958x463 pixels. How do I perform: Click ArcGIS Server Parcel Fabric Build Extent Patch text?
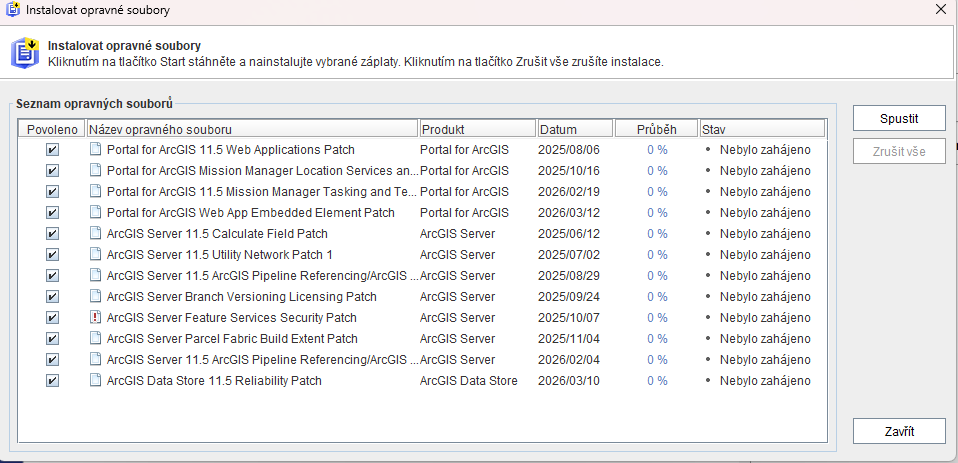click(232, 338)
